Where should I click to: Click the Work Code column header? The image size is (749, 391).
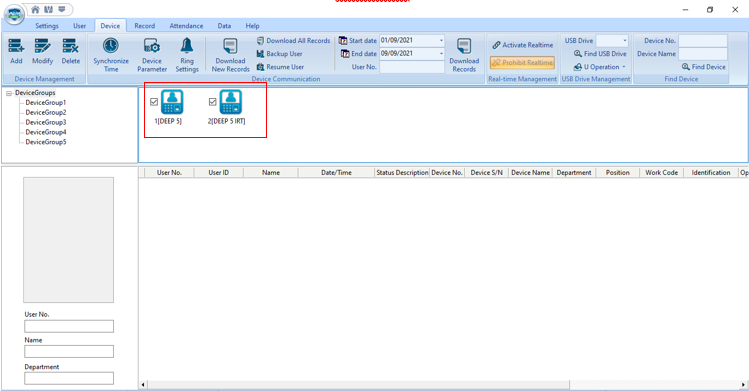click(662, 173)
